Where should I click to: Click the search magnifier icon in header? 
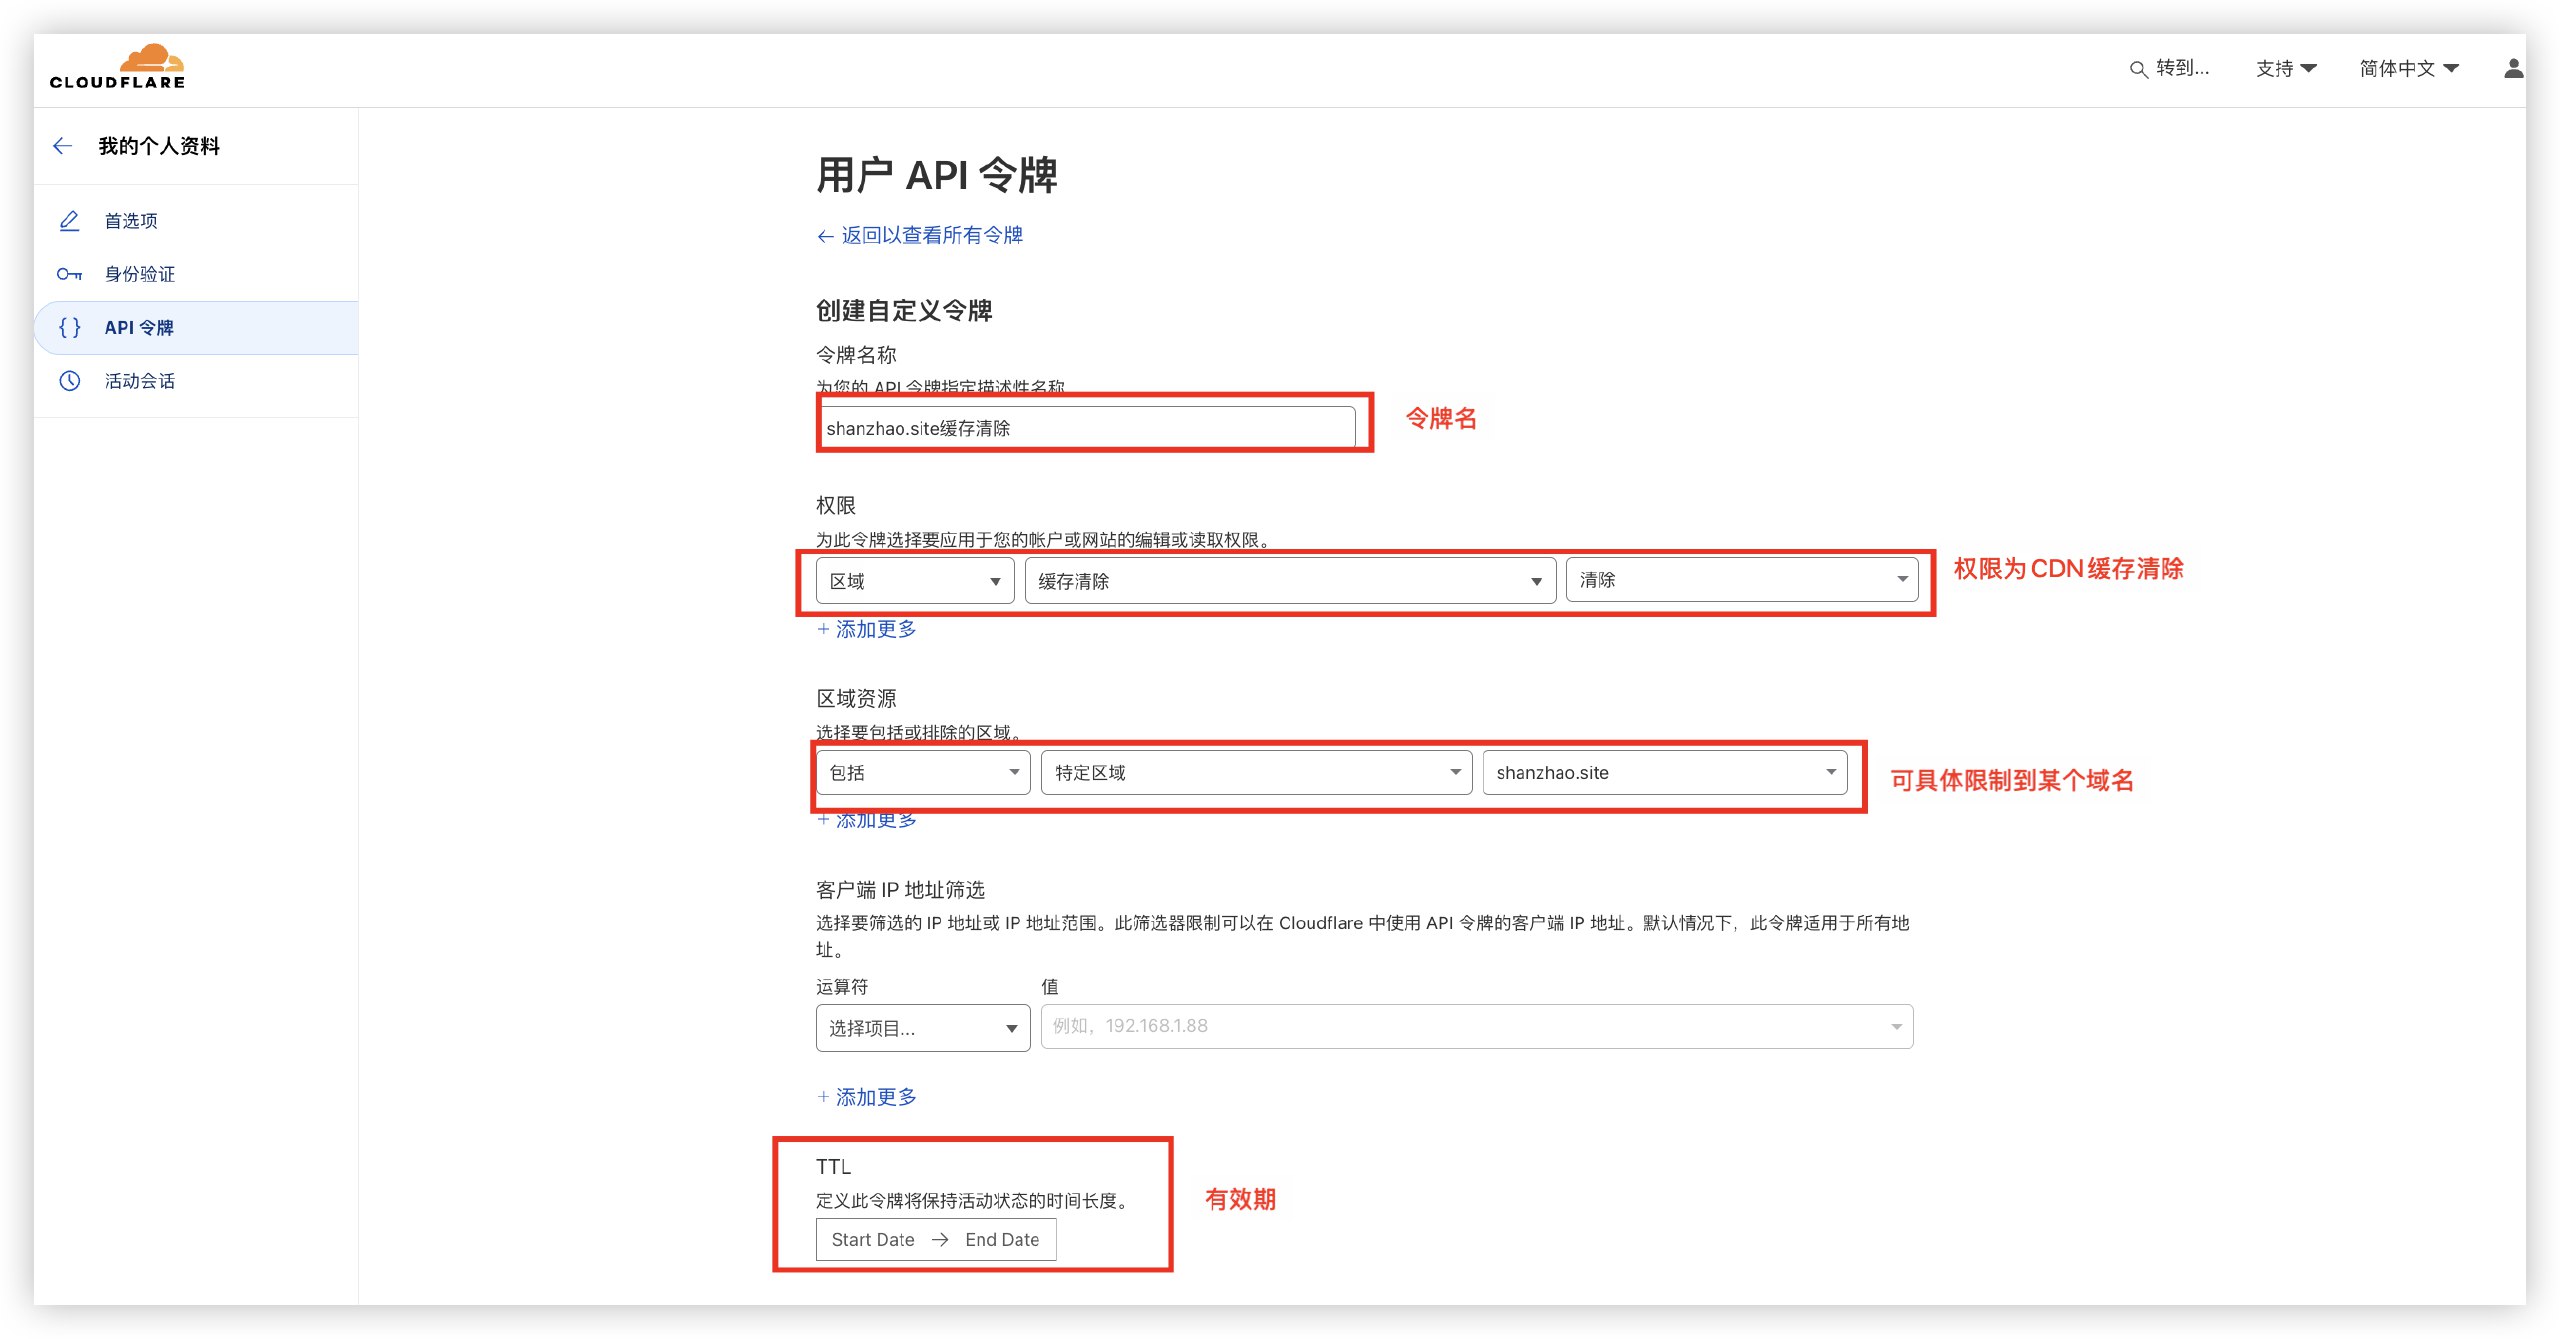(x=2138, y=69)
